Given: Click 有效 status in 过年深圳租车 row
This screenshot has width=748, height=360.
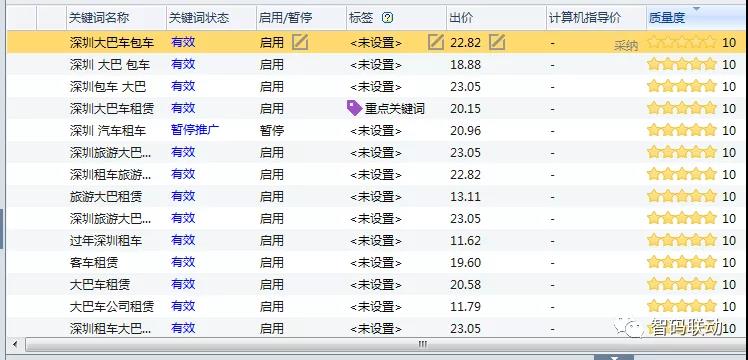Looking at the screenshot, I should coord(183,240).
